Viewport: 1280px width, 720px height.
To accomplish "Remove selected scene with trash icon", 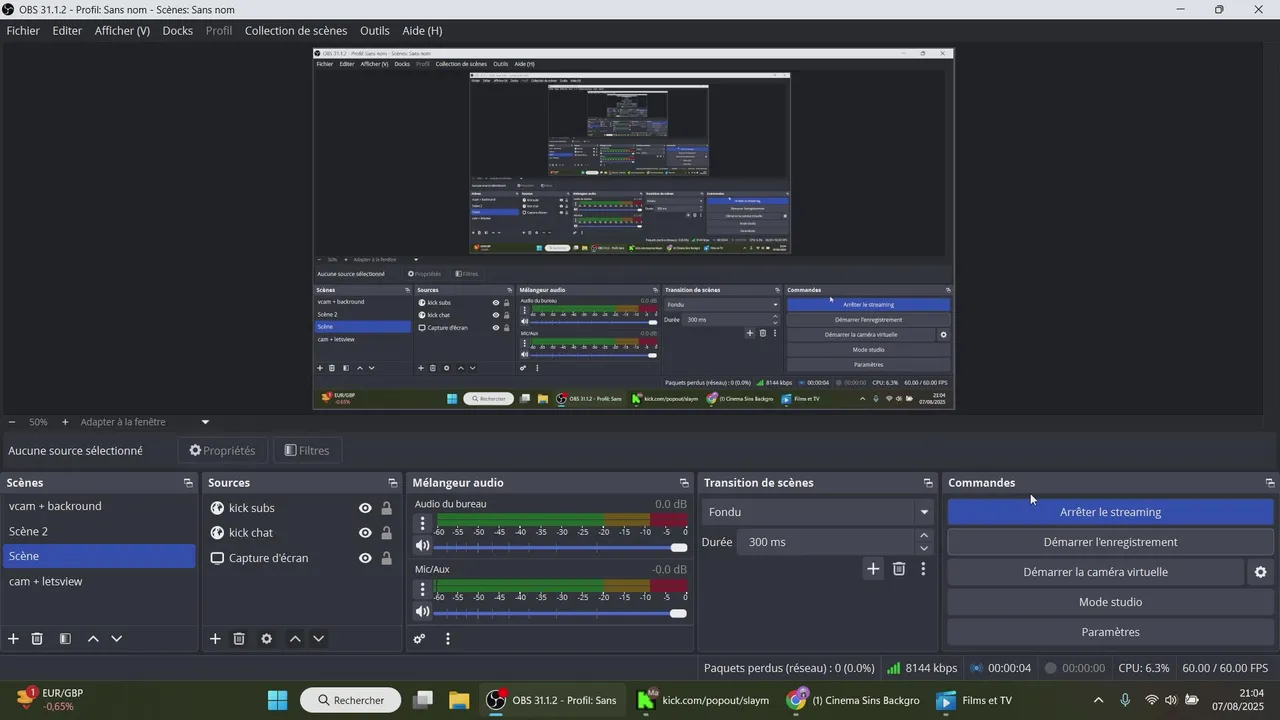I will [x=37, y=639].
